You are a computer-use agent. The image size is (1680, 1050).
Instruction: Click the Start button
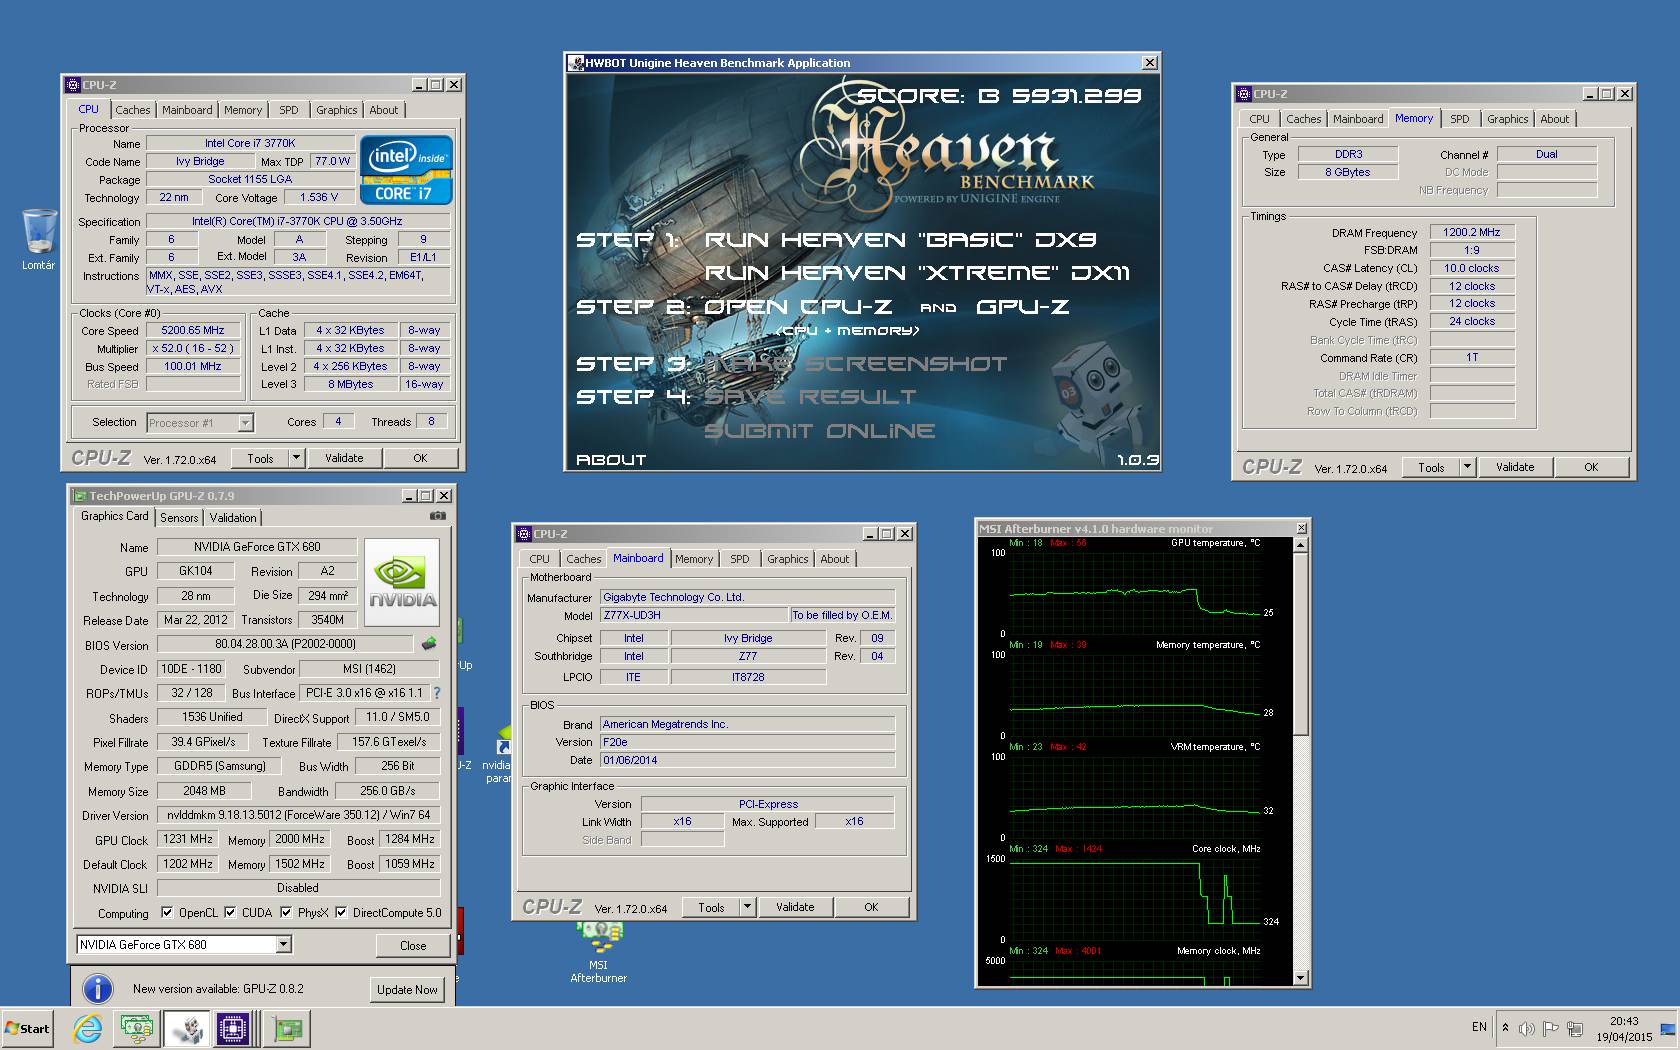click(x=28, y=1028)
